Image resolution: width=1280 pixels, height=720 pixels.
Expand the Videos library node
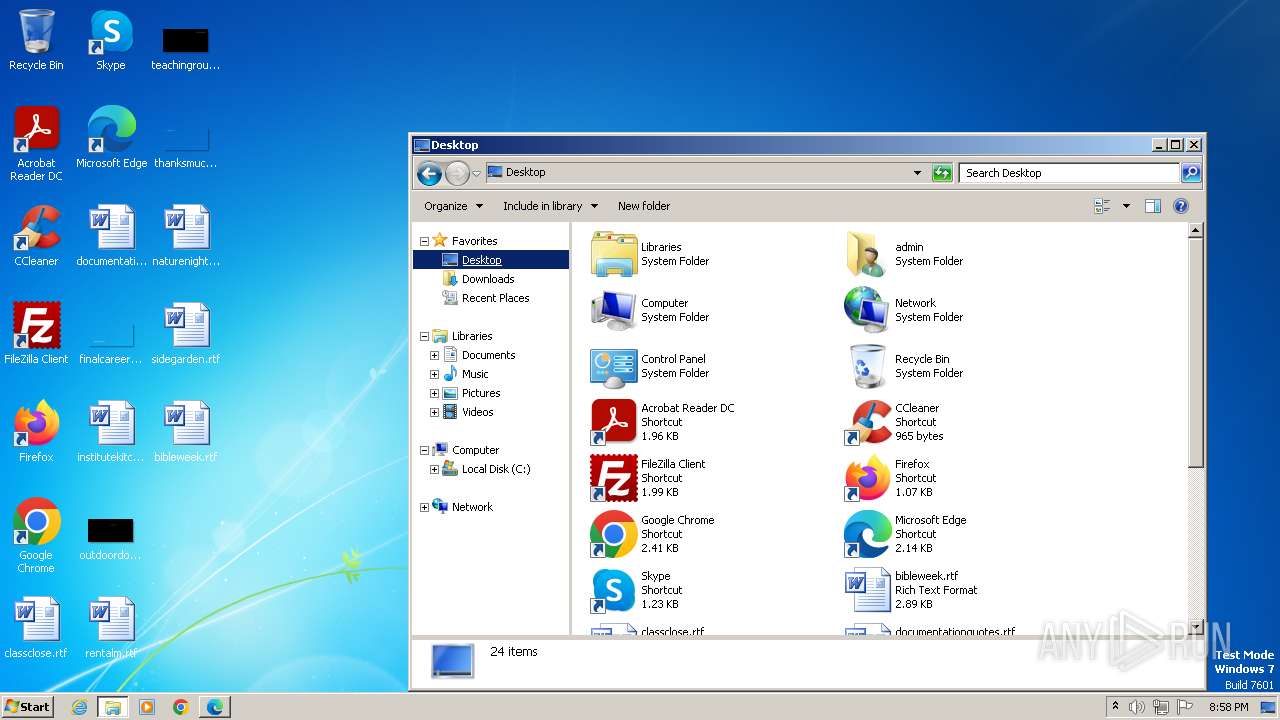[434, 412]
